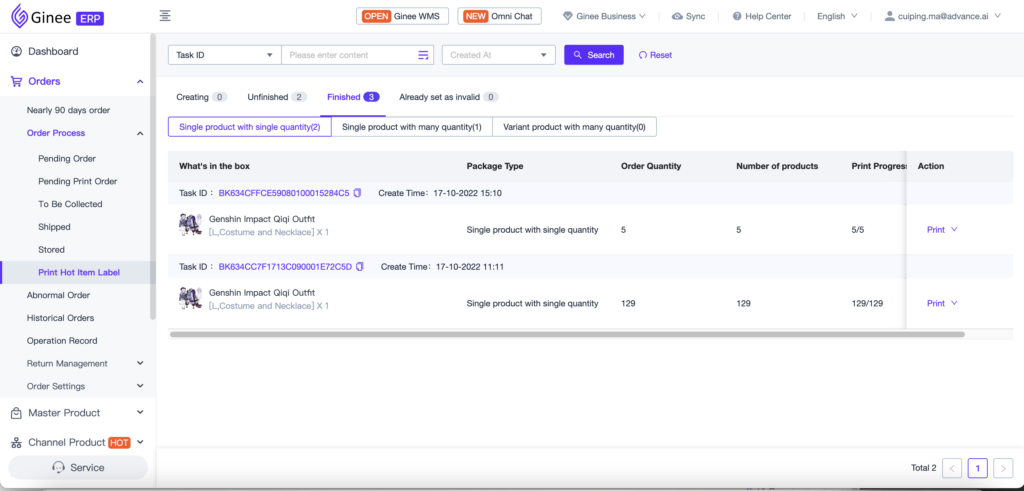Expand the Ginee Business menu

point(604,16)
